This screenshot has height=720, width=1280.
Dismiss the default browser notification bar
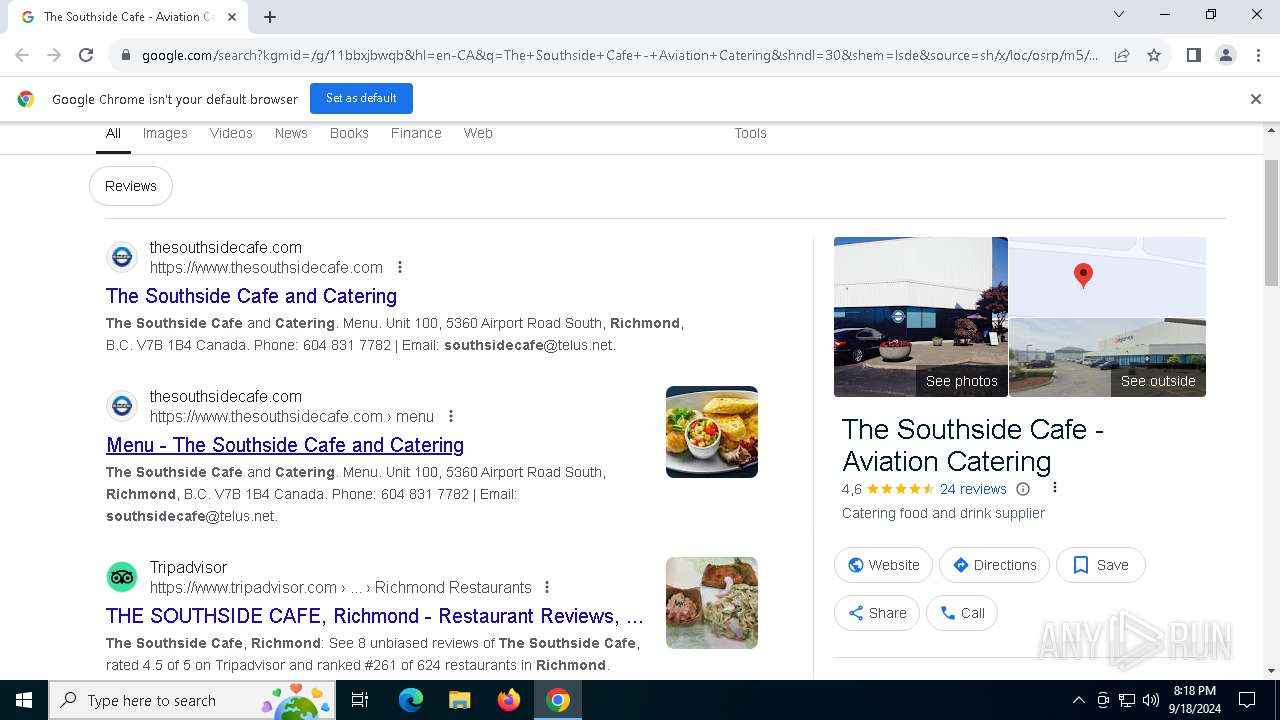[x=1255, y=99]
